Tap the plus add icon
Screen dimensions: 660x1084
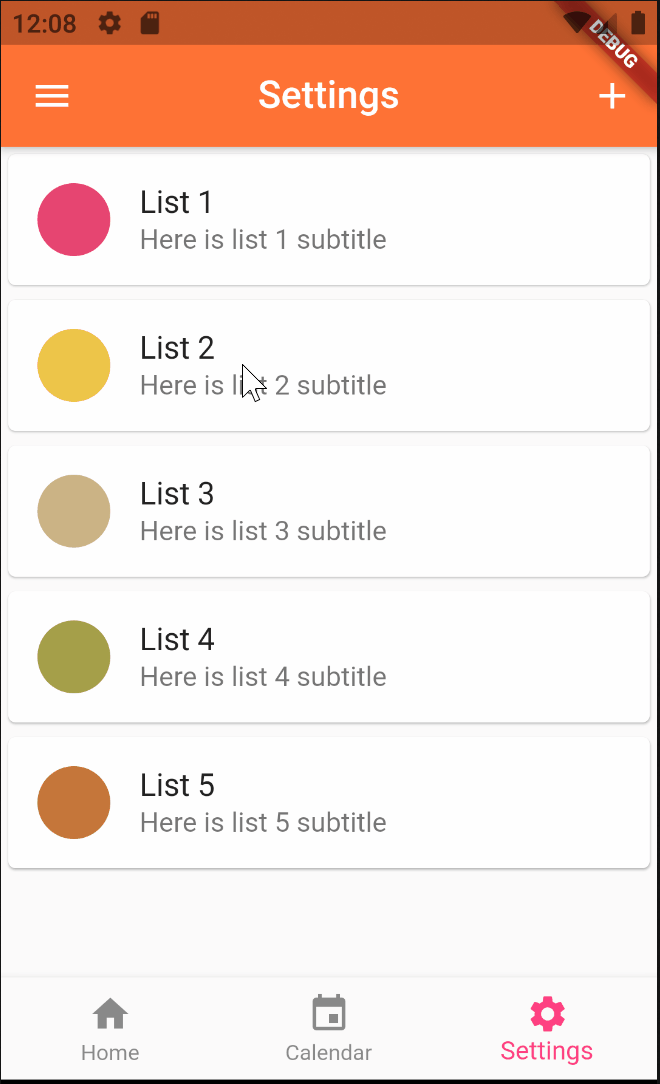(x=611, y=96)
